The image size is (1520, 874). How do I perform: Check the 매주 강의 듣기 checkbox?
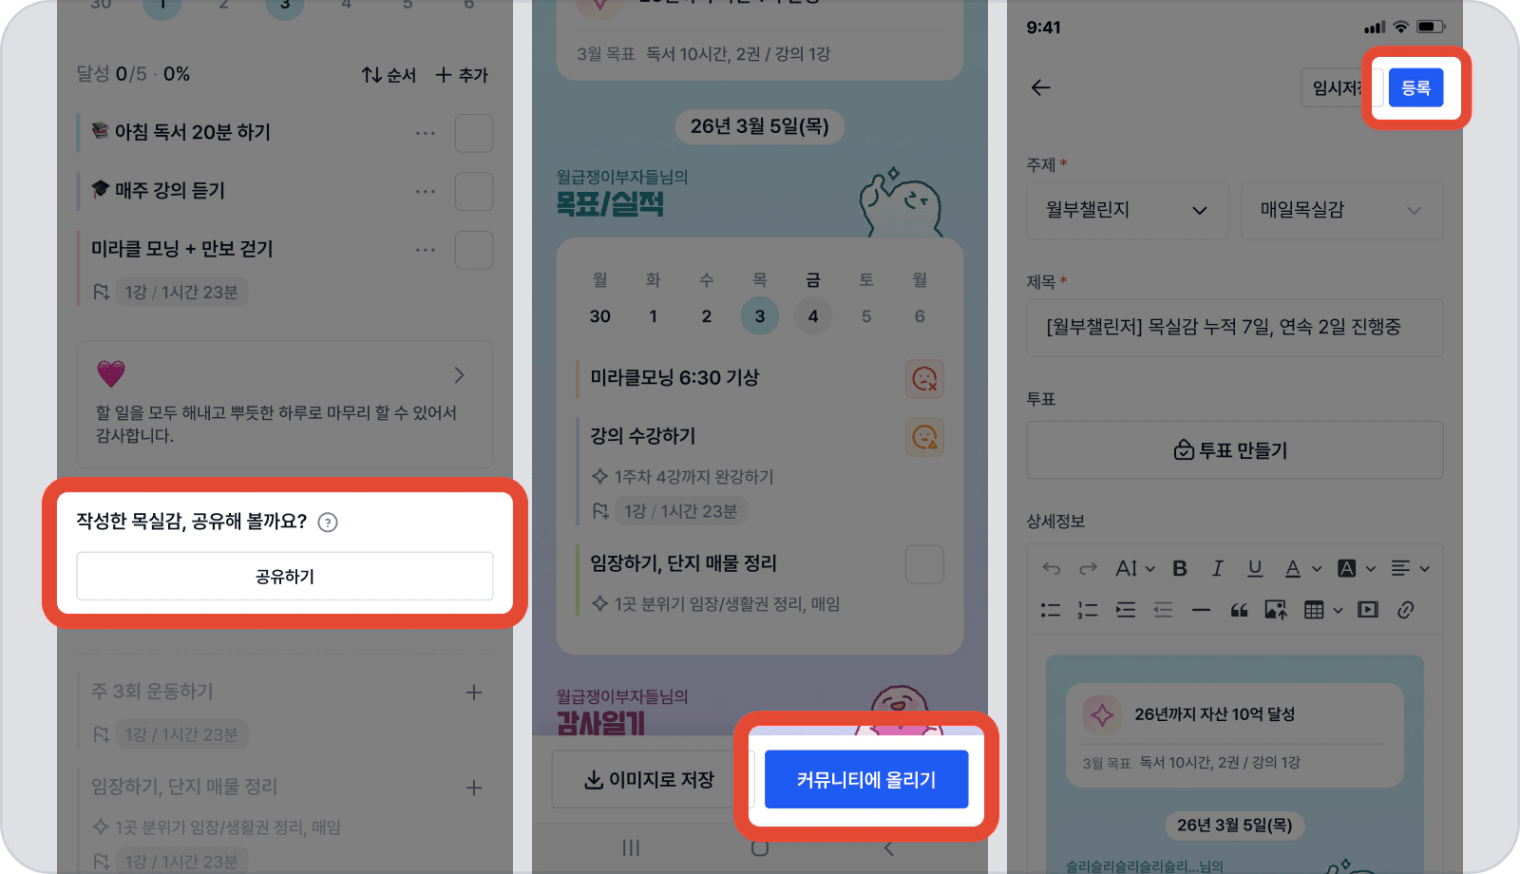(474, 191)
